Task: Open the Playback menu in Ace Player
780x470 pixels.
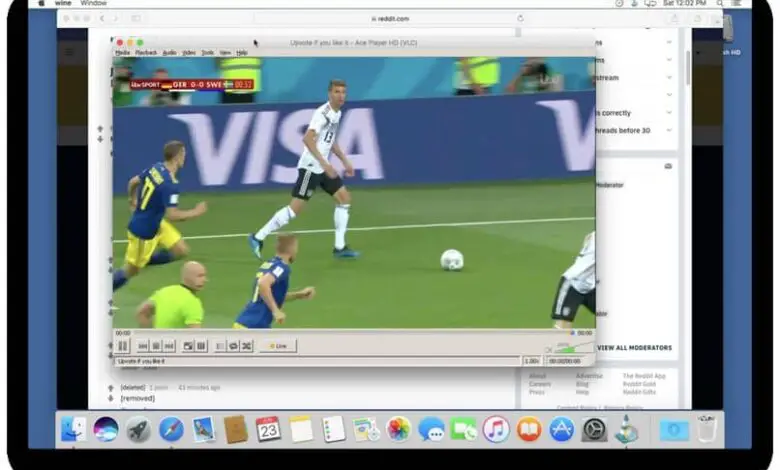Action: pyautogui.click(x=146, y=52)
